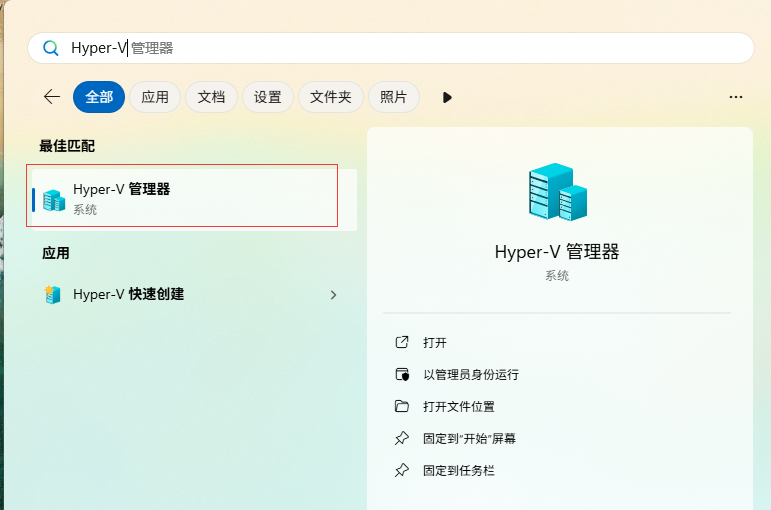Switch to the 照片 filter tab
The width and height of the screenshot is (771, 510).
pyautogui.click(x=394, y=97)
